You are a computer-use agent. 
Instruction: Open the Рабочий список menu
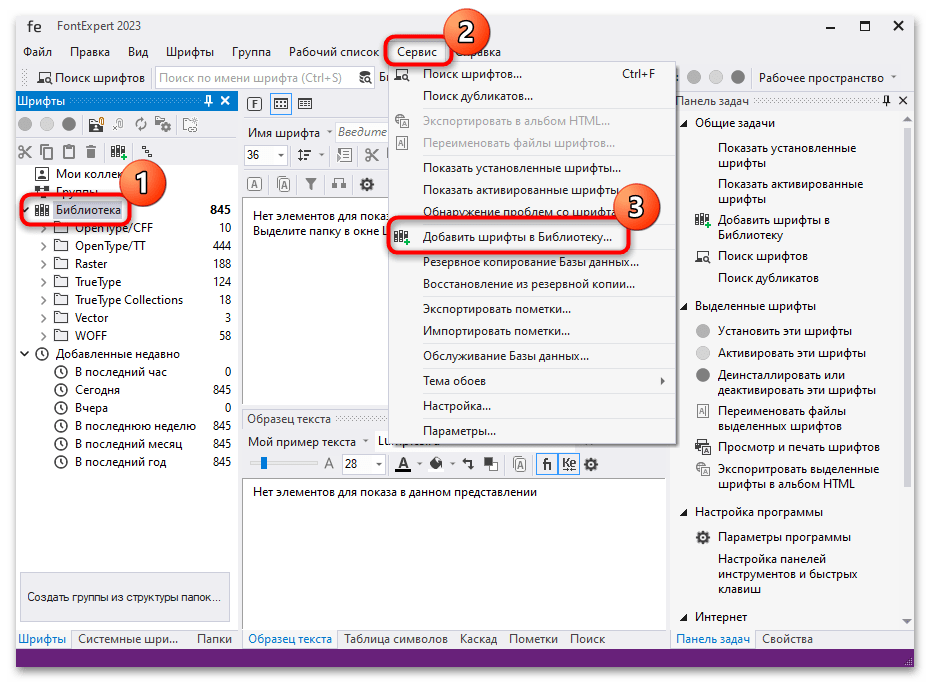click(334, 52)
